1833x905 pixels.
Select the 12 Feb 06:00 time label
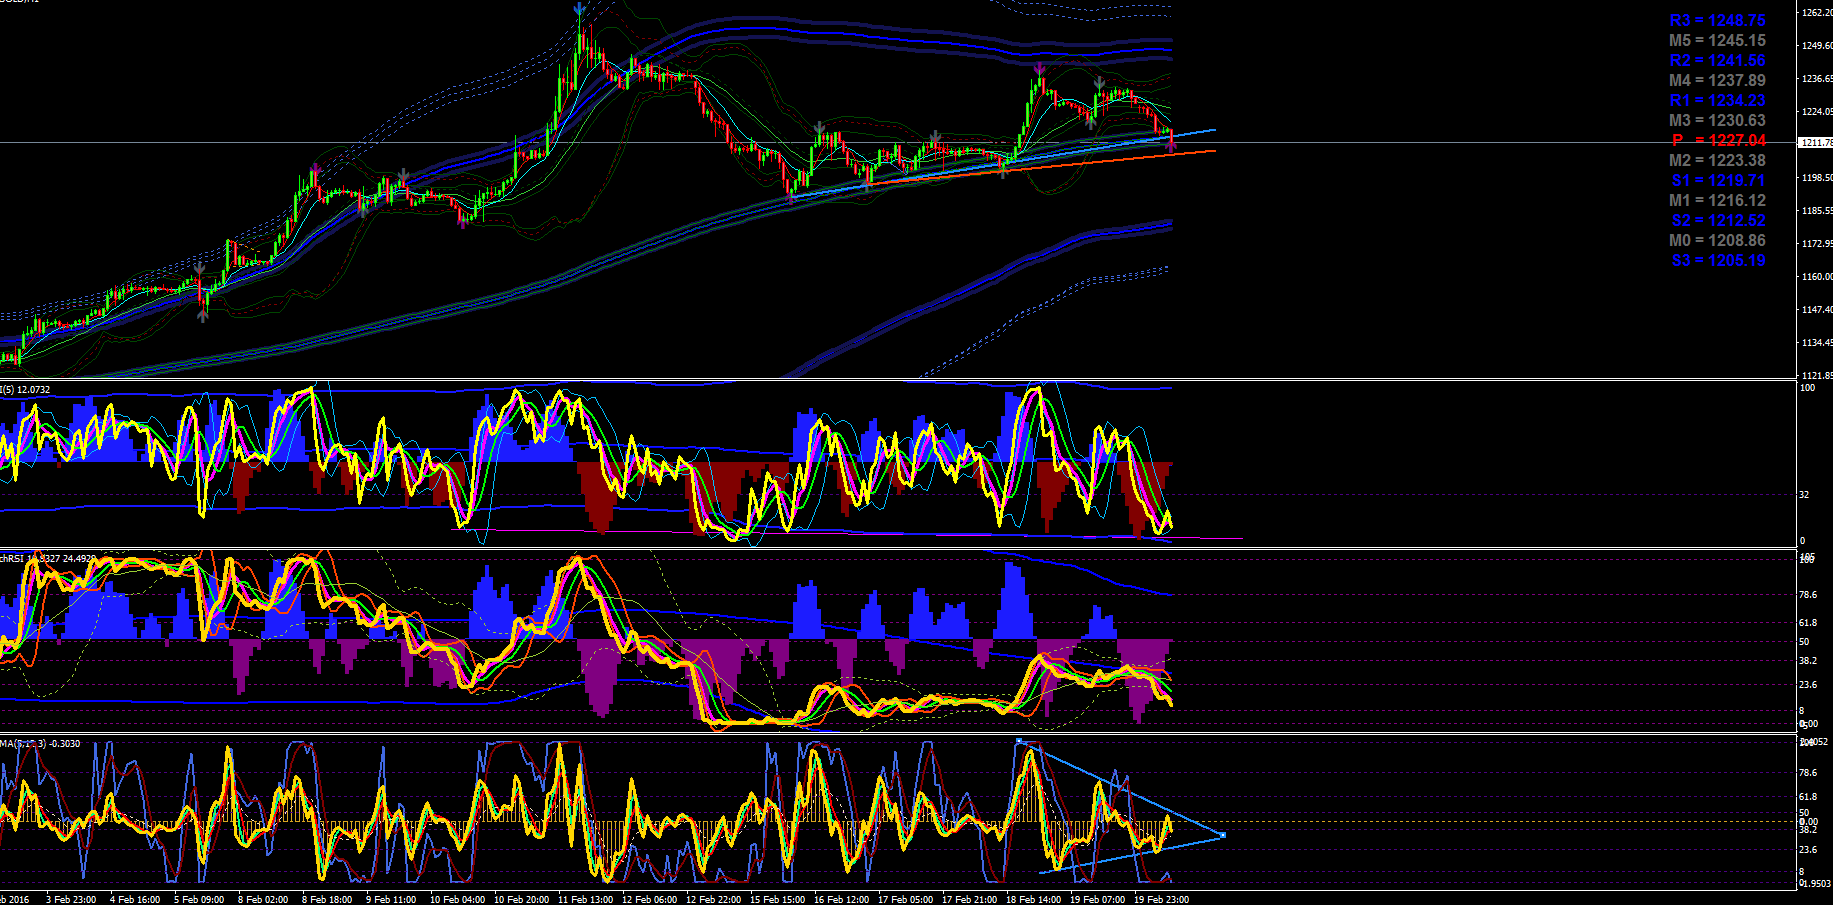pos(649,899)
